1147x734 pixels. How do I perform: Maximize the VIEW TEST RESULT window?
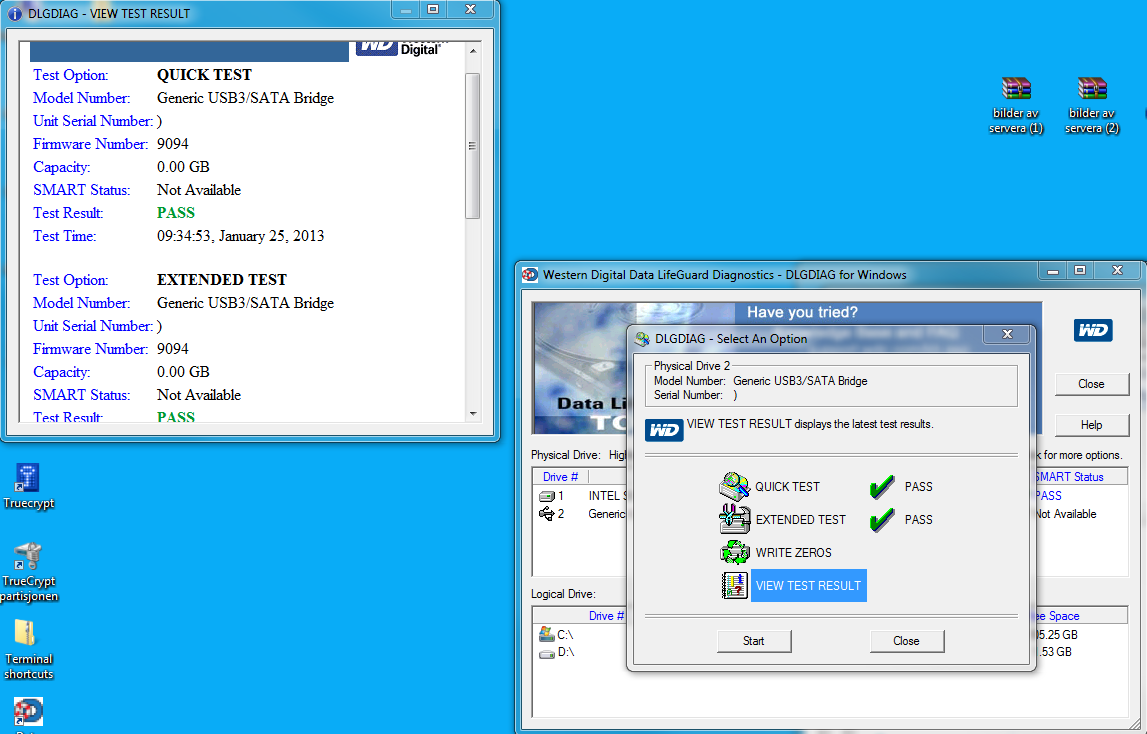pyautogui.click(x=433, y=10)
